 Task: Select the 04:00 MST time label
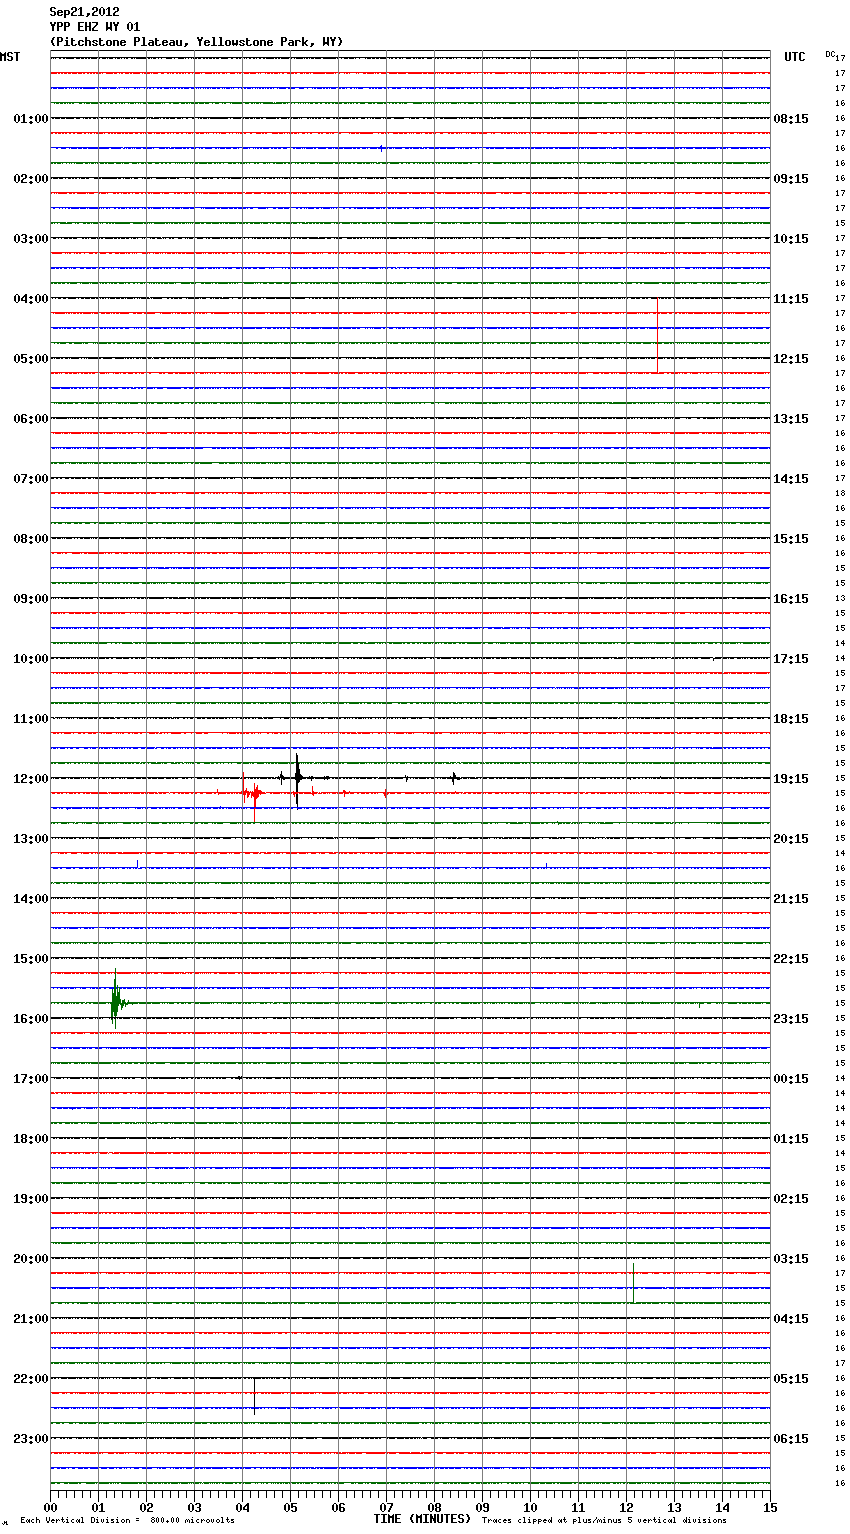pos(31,299)
